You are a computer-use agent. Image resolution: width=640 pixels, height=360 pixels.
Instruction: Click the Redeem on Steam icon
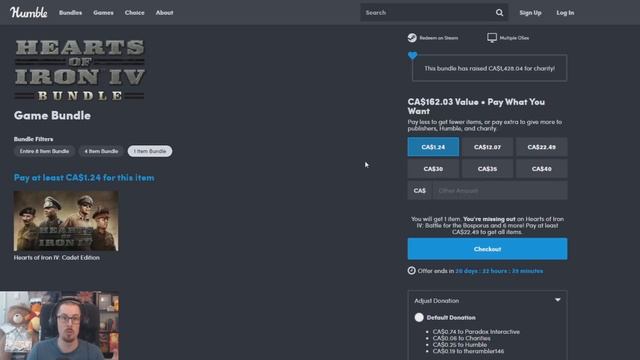tap(412, 38)
